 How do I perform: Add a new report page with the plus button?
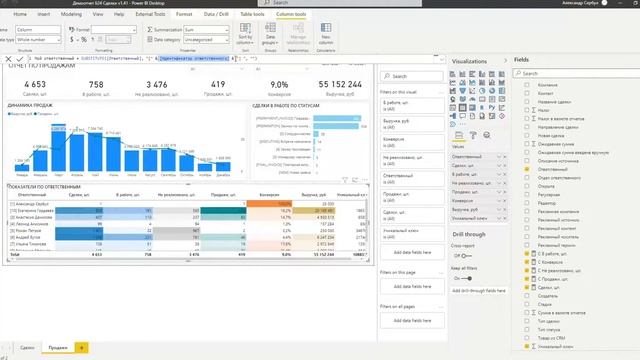(81, 348)
